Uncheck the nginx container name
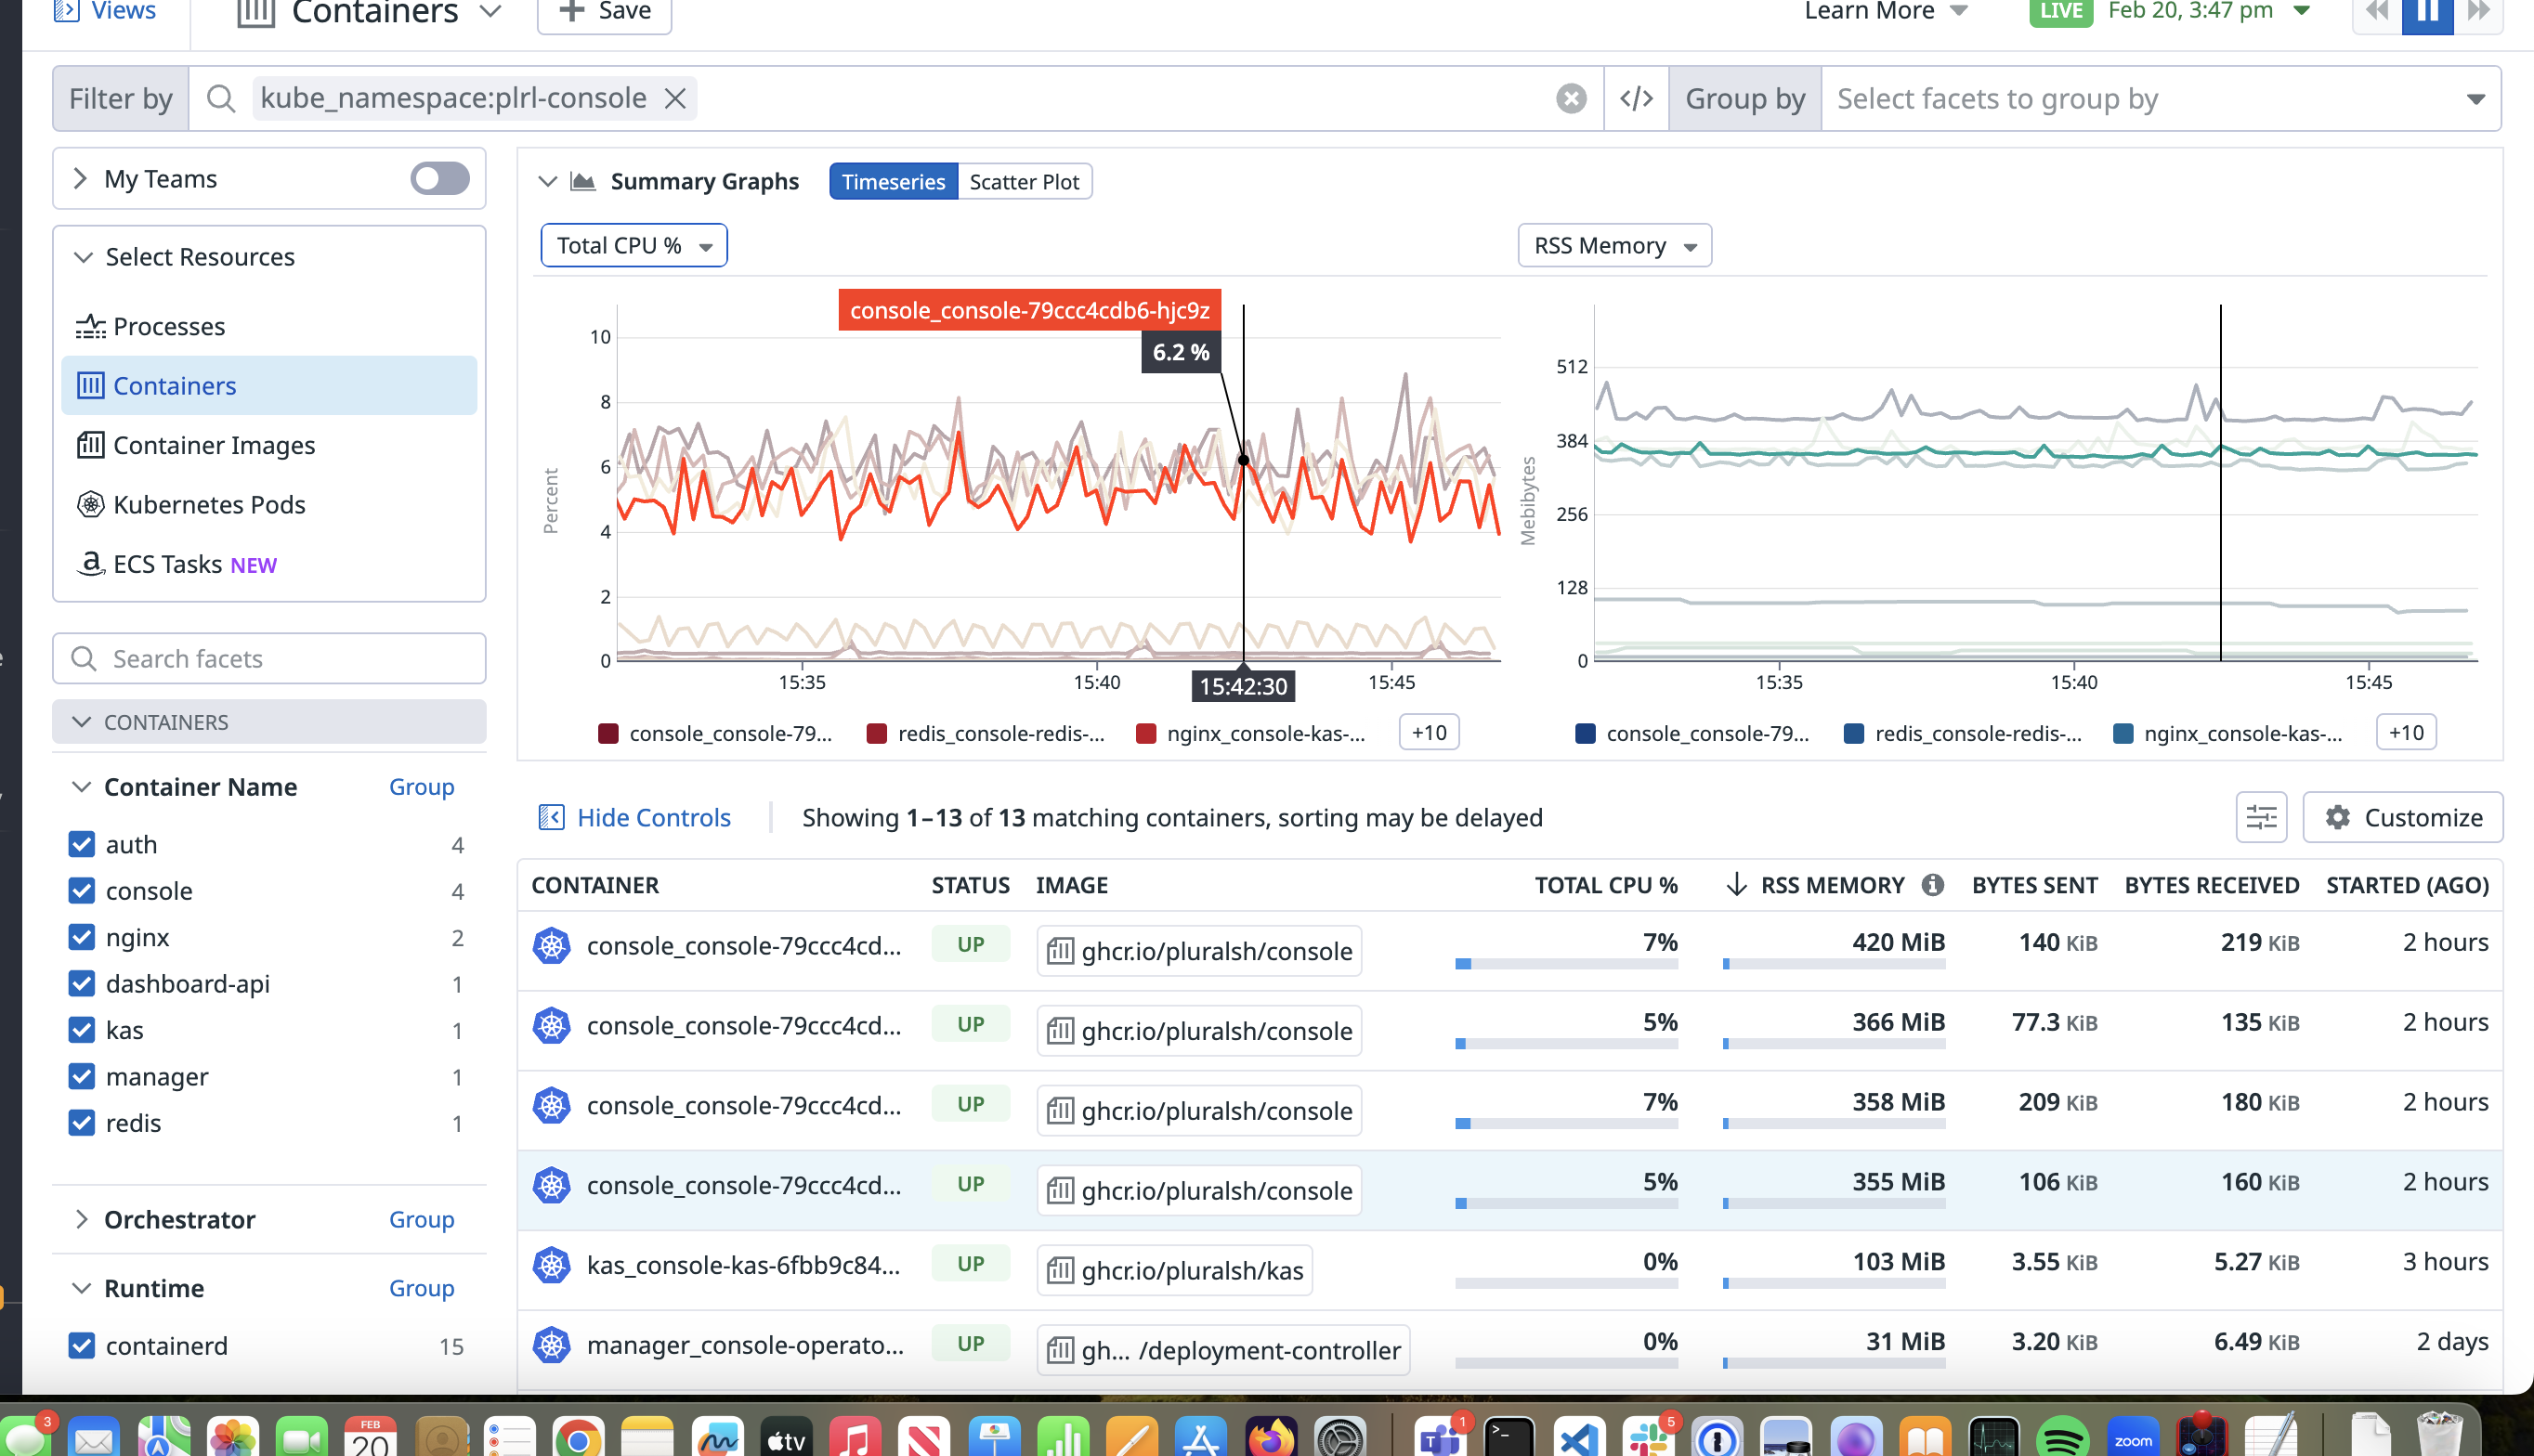The height and width of the screenshot is (1456, 2534). coord(82,937)
